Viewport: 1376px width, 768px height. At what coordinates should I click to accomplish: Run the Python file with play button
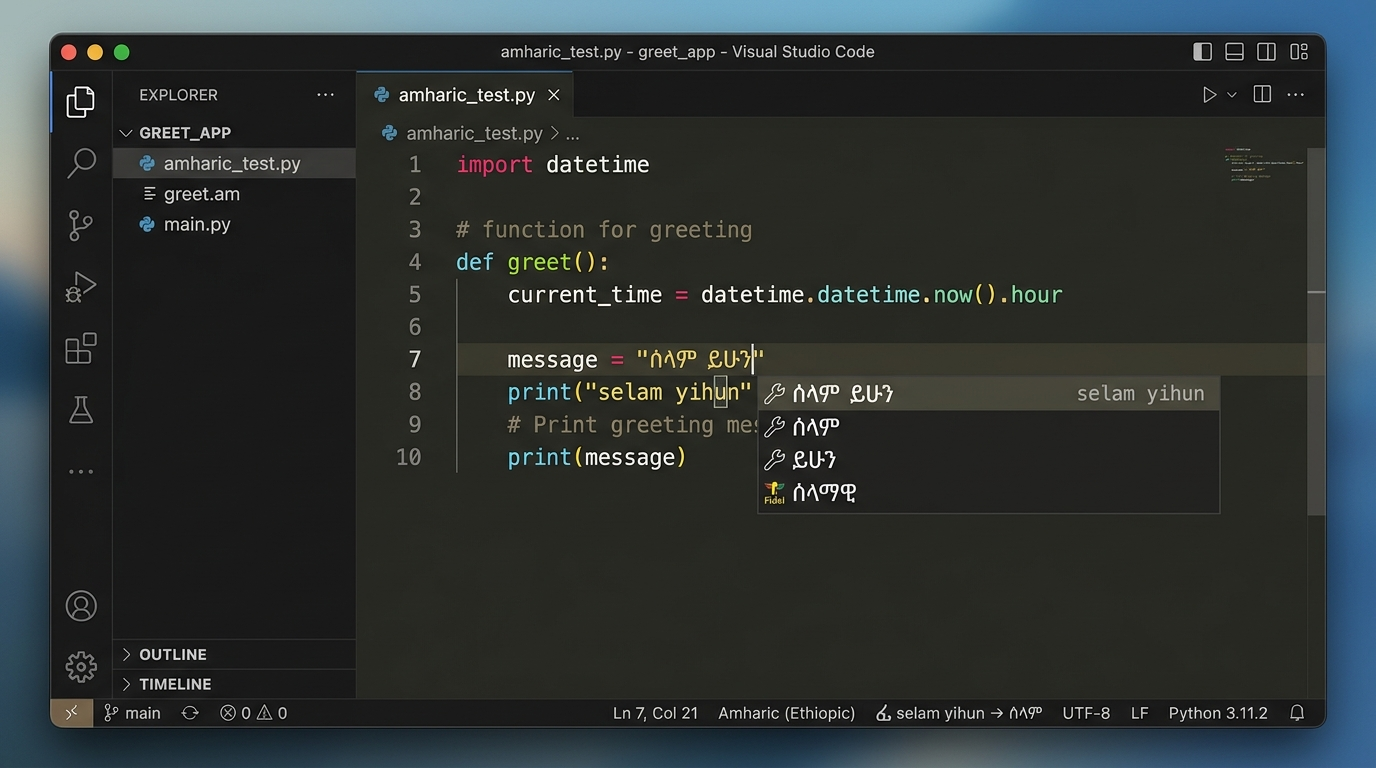1209,95
